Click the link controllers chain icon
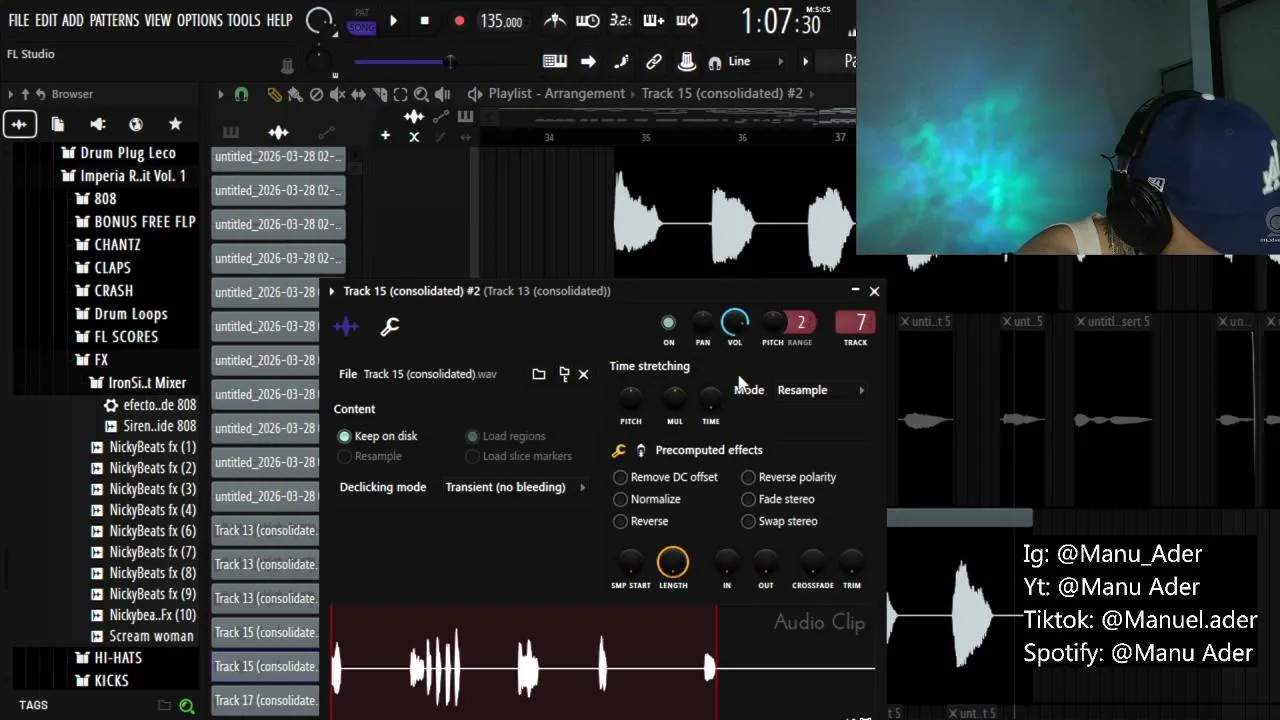The image size is (1280, 720). (x=654, y=61)
